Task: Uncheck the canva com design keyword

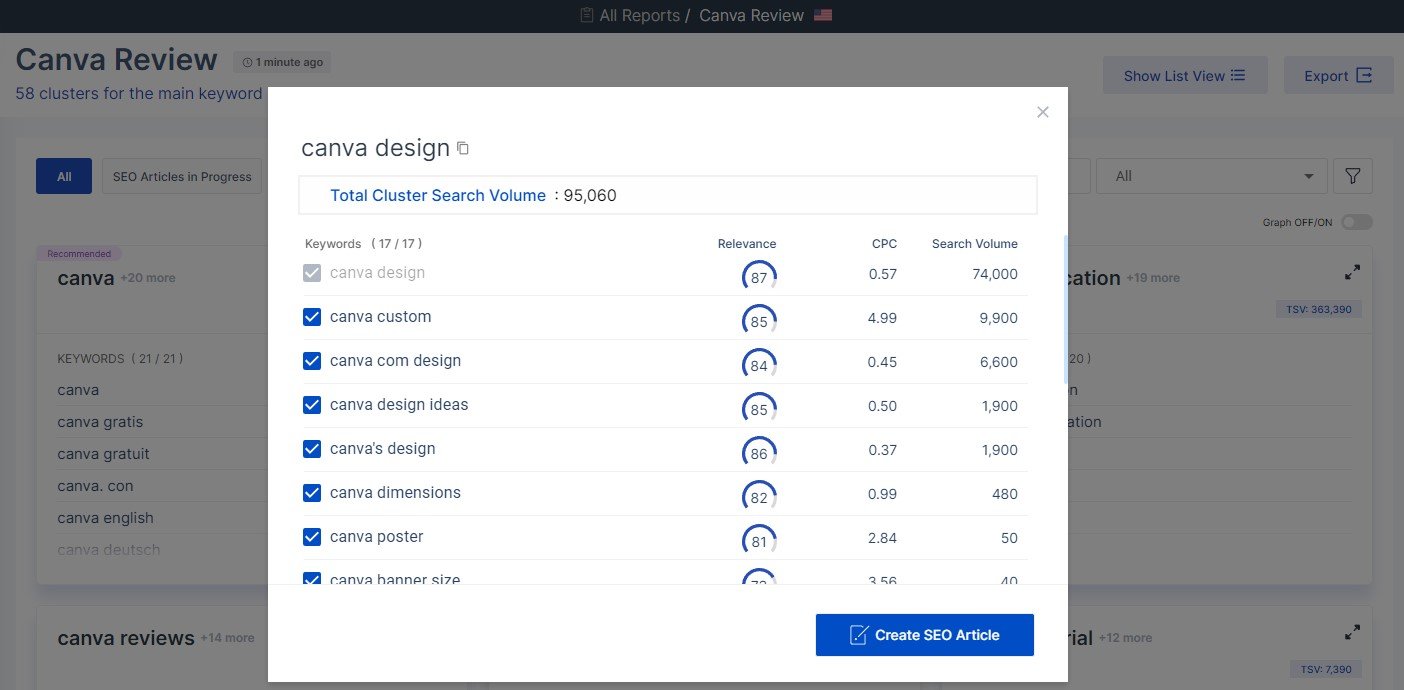Action: [312, 361]
